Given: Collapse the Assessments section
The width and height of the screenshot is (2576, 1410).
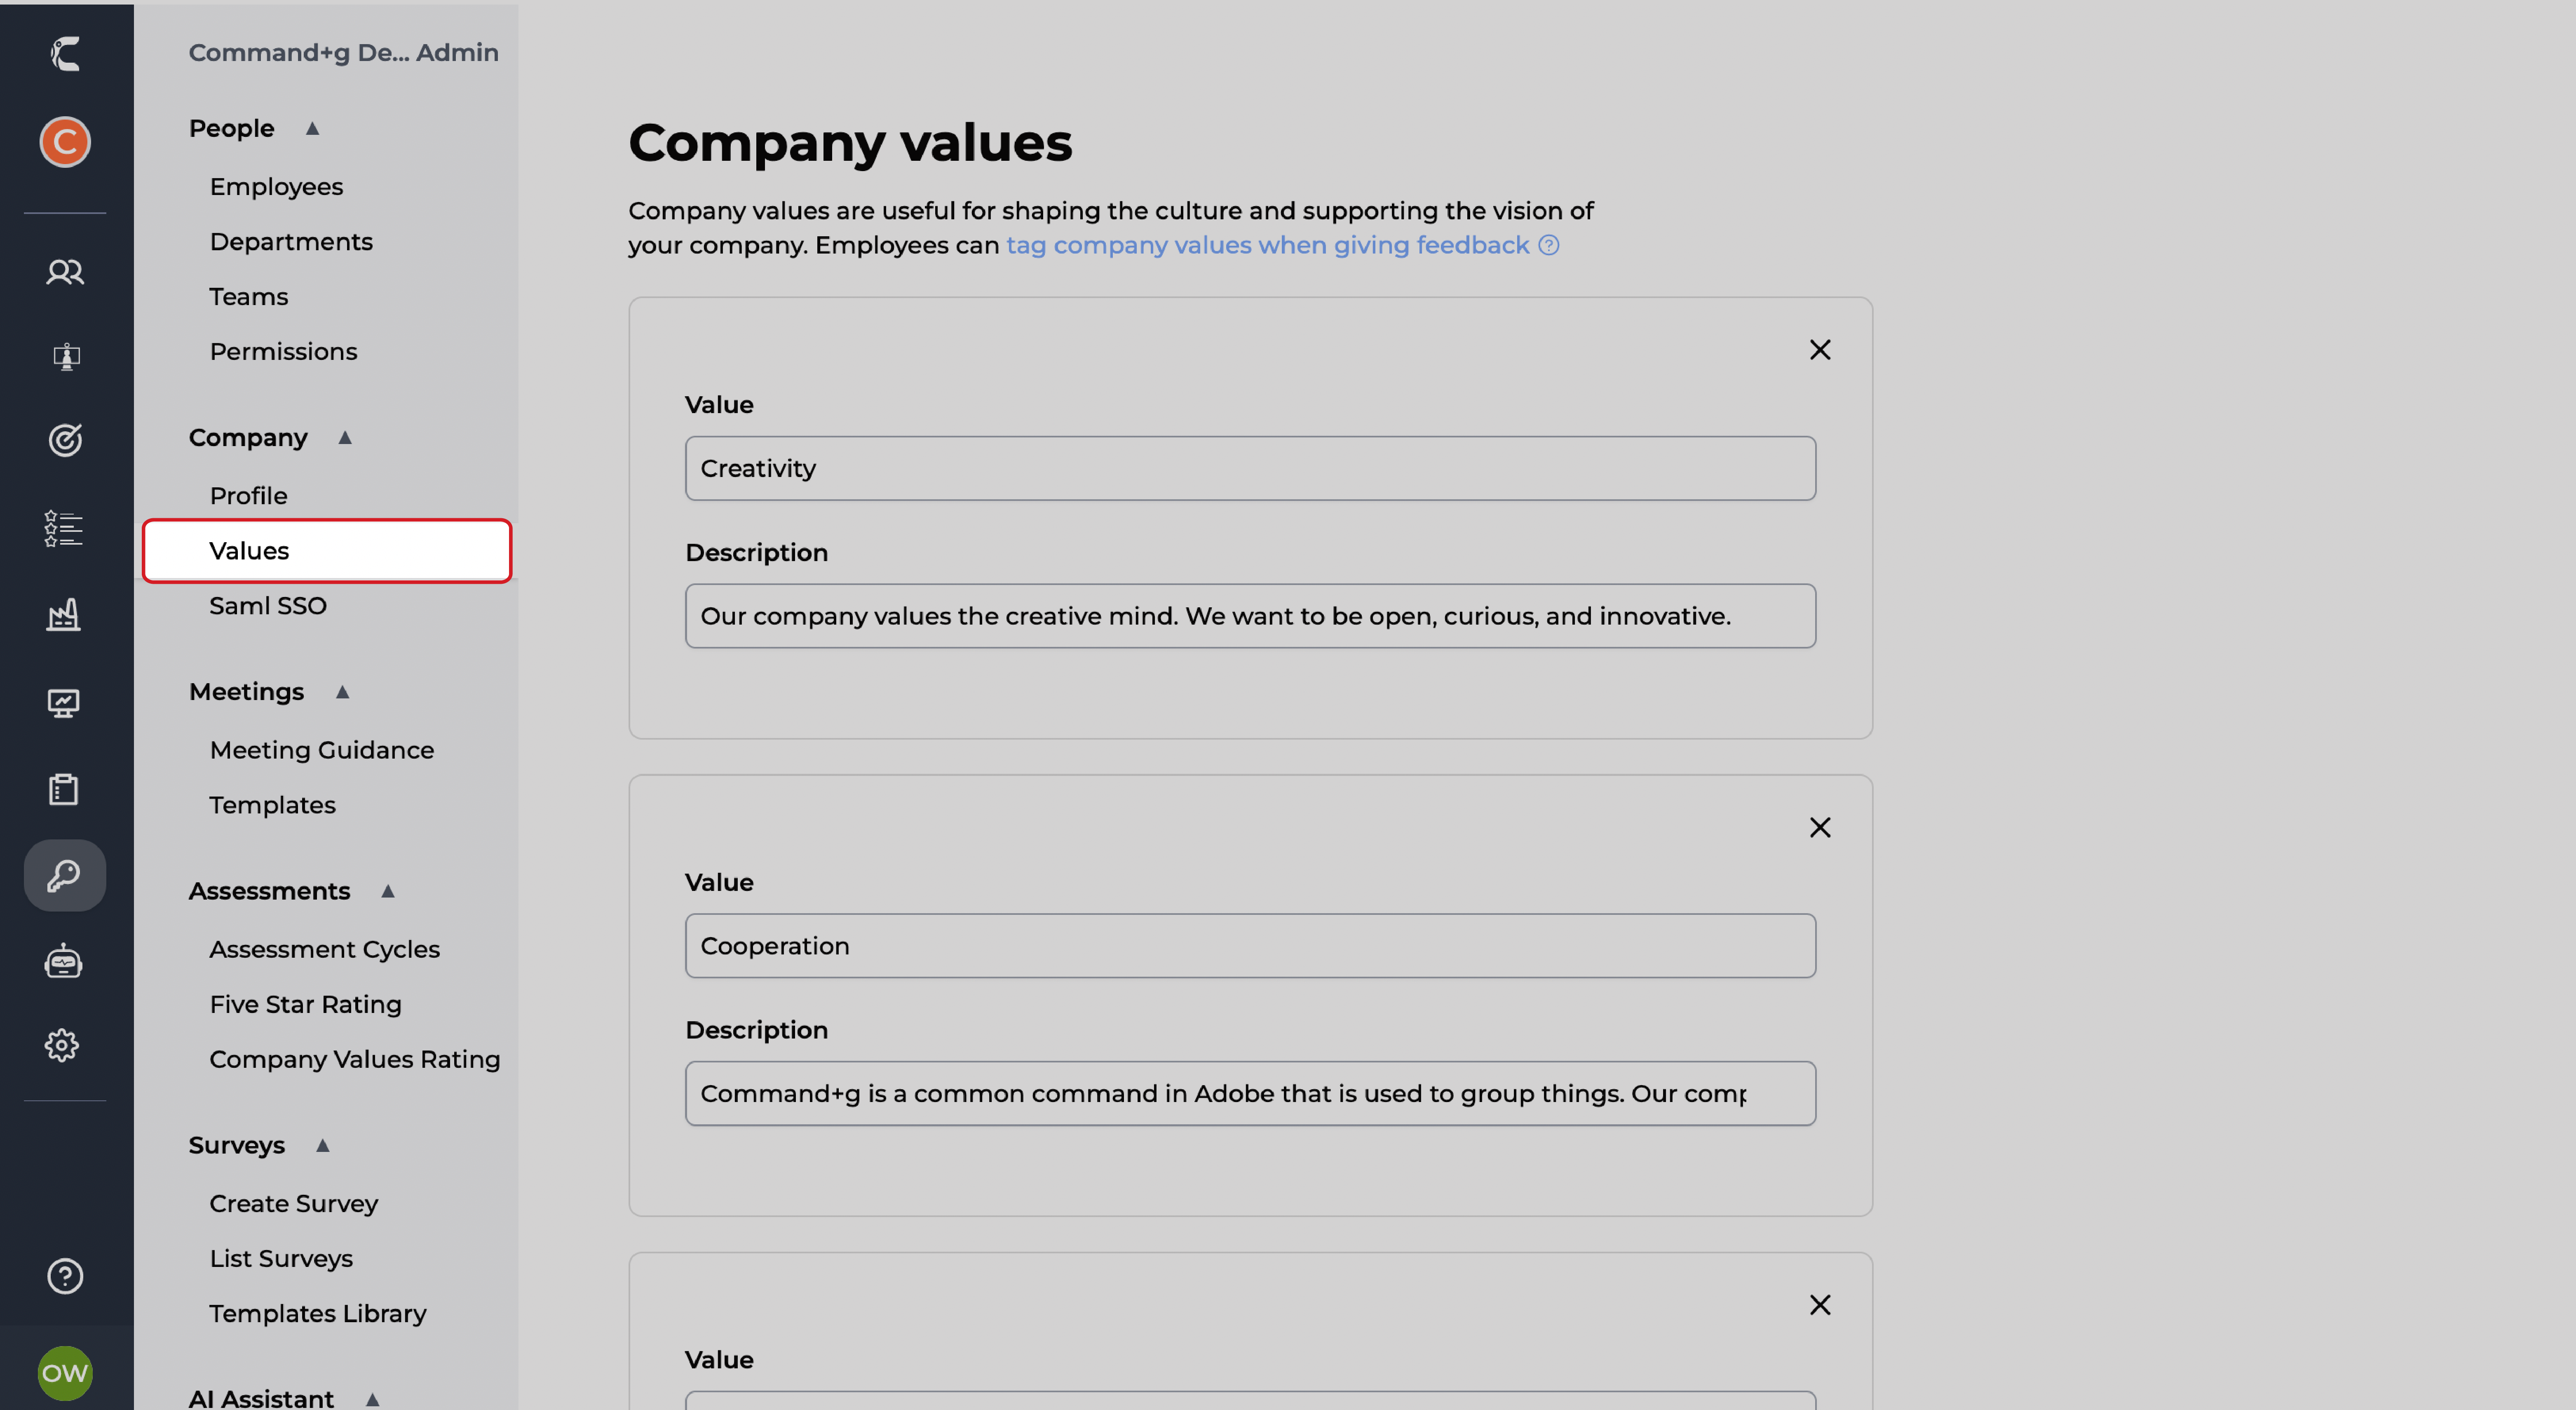Looking at the screenshot, I should click(x=388, y=891).
